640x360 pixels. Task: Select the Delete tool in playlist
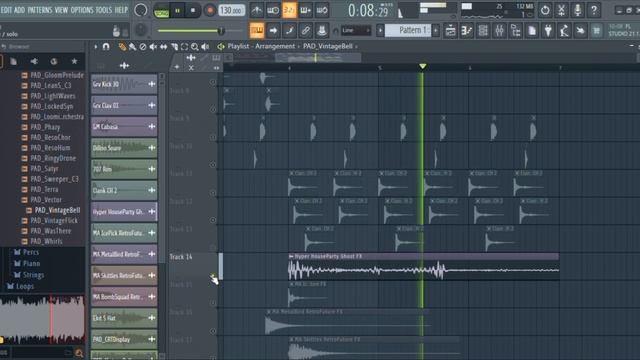point(143,47)
